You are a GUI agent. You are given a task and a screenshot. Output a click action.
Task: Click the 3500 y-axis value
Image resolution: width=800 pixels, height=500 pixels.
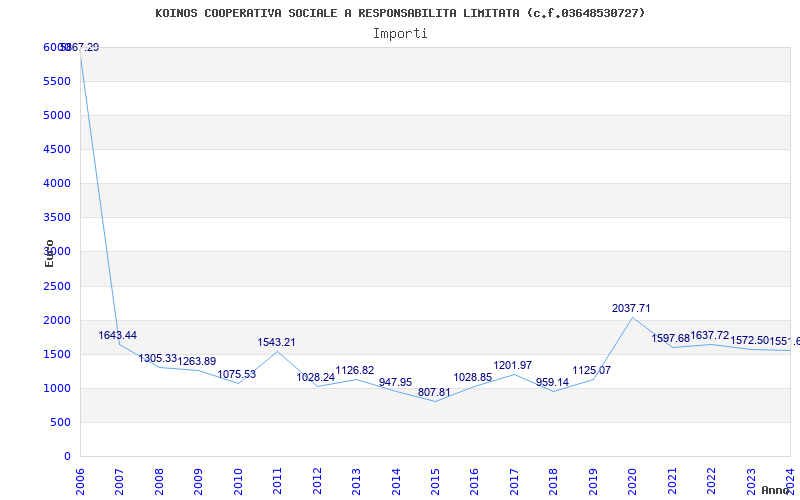57,217
